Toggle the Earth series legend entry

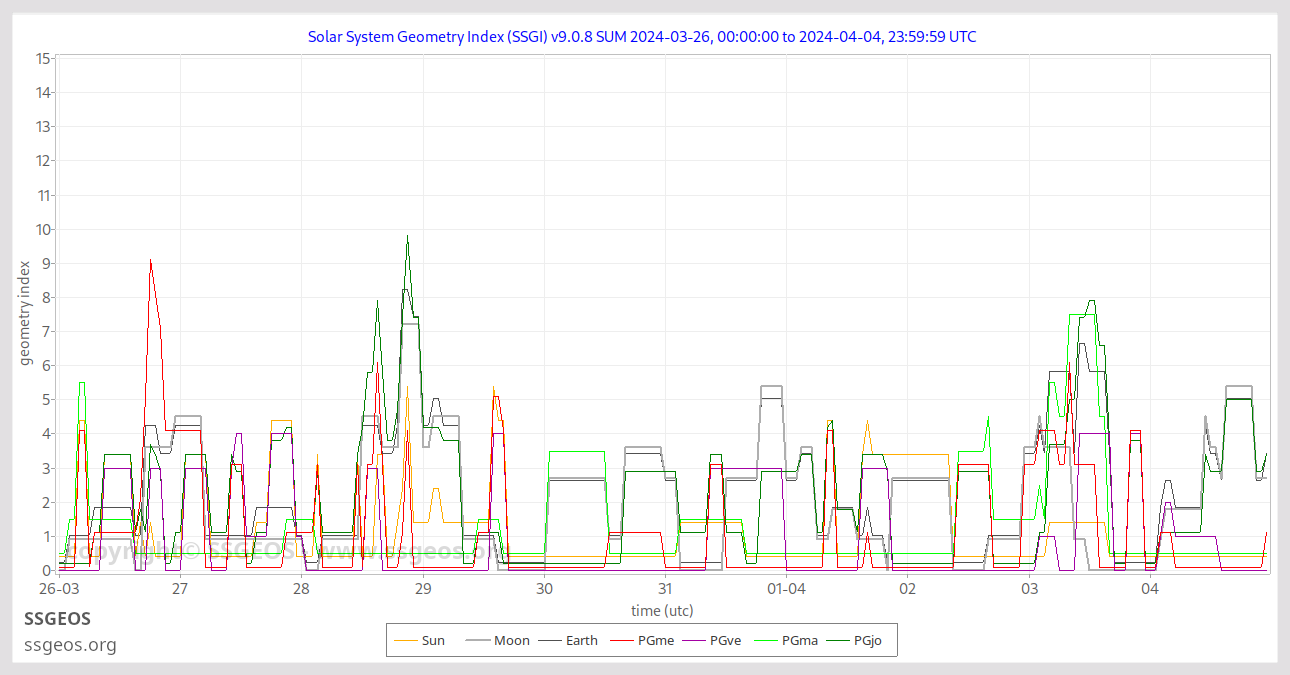[x=581, y=640]
